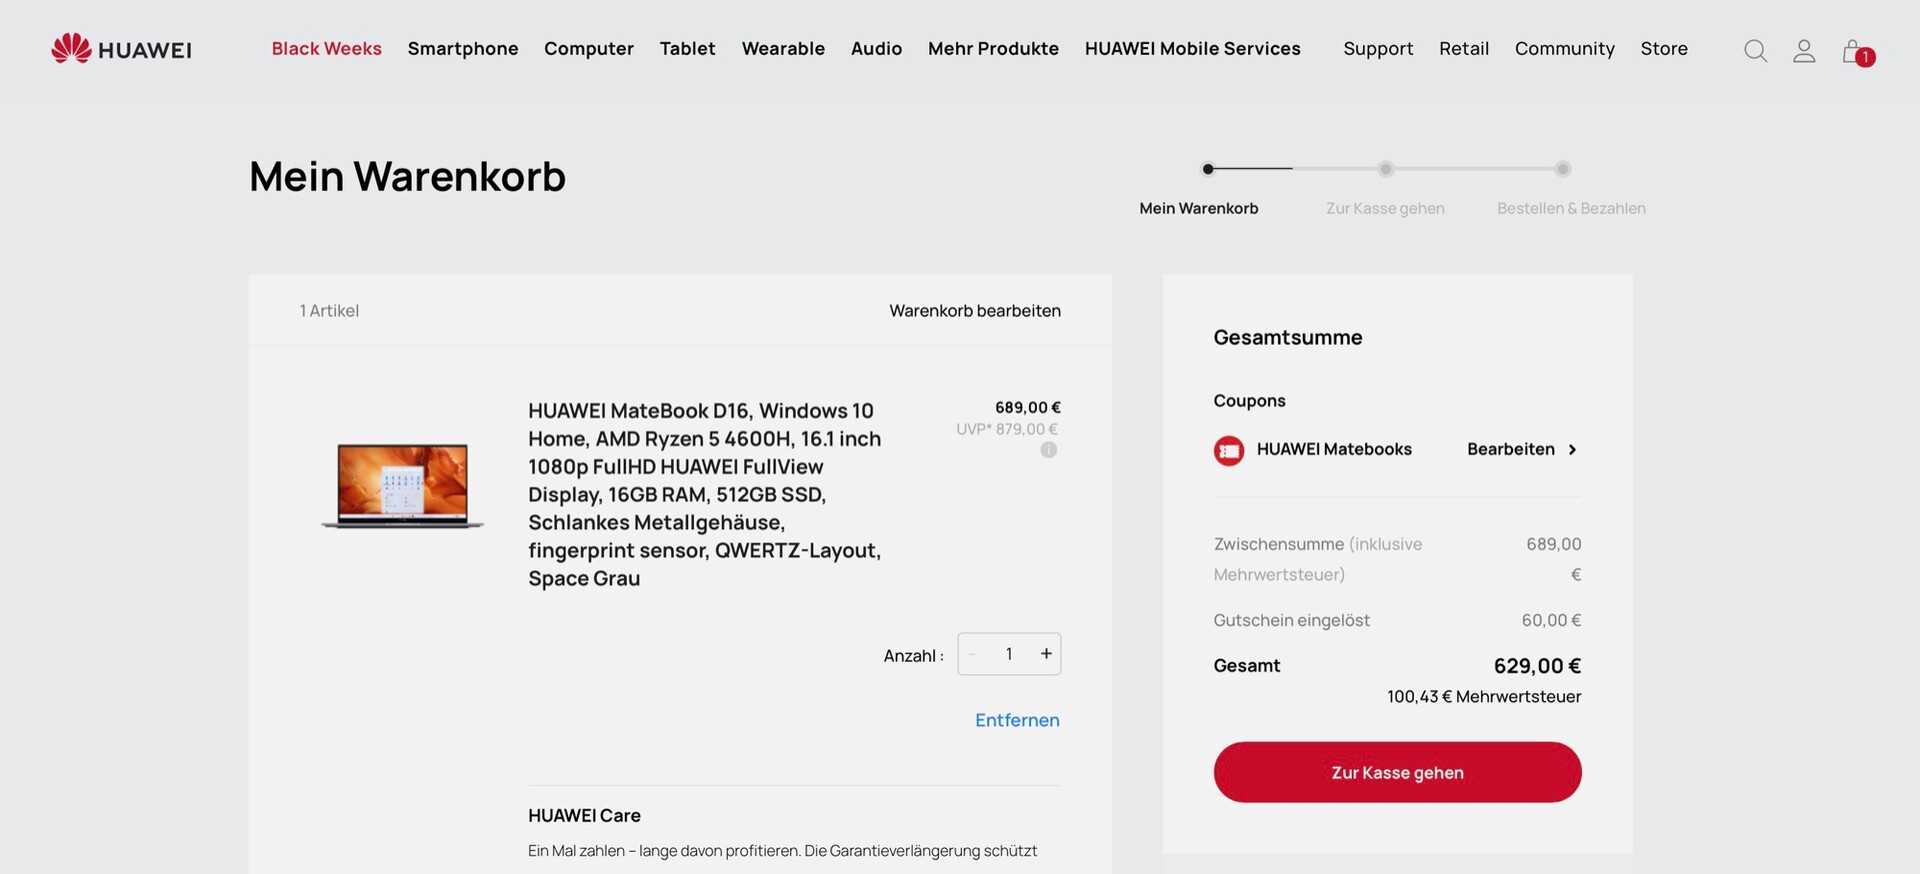Open the Smartphone menu
Screen dimensions: 1920x874
463,49
